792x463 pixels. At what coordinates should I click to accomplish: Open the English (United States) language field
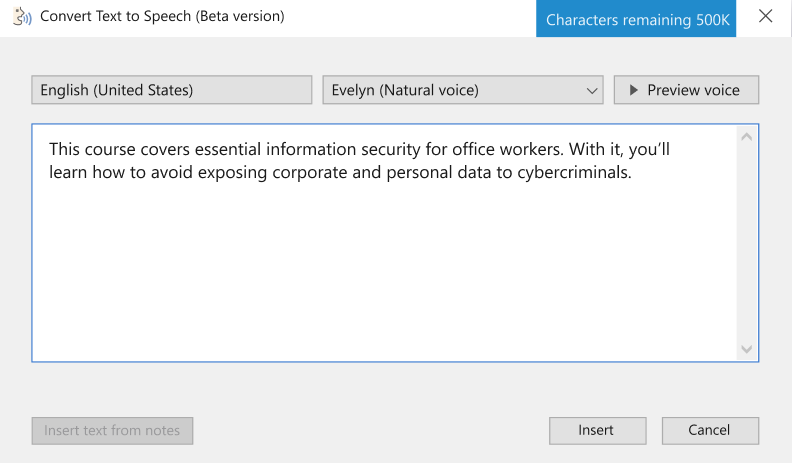tap(172, 90)
